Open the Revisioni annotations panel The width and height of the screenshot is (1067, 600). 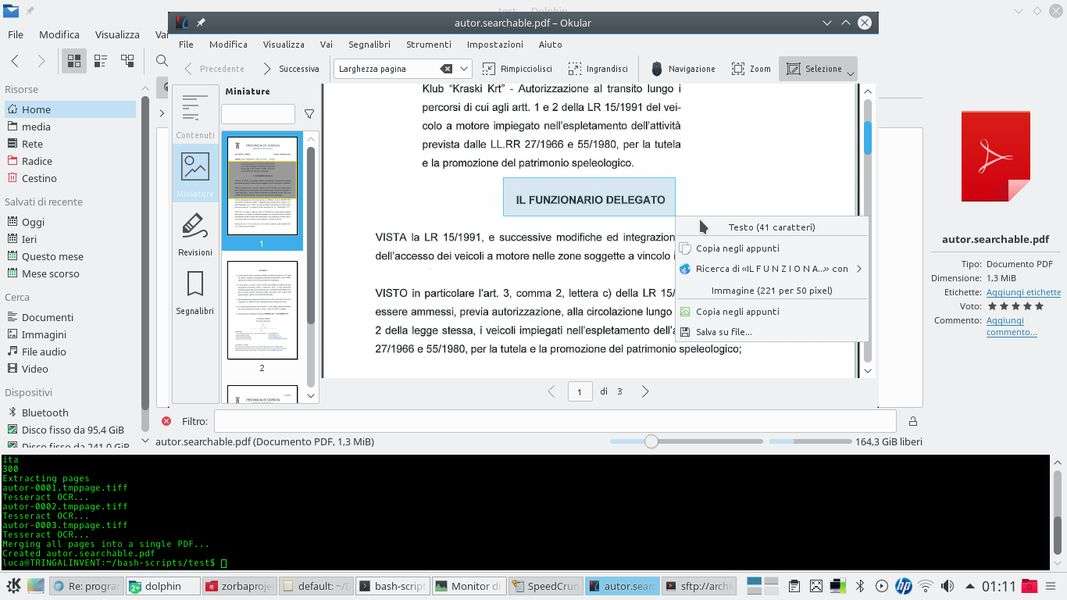point(195,233)
